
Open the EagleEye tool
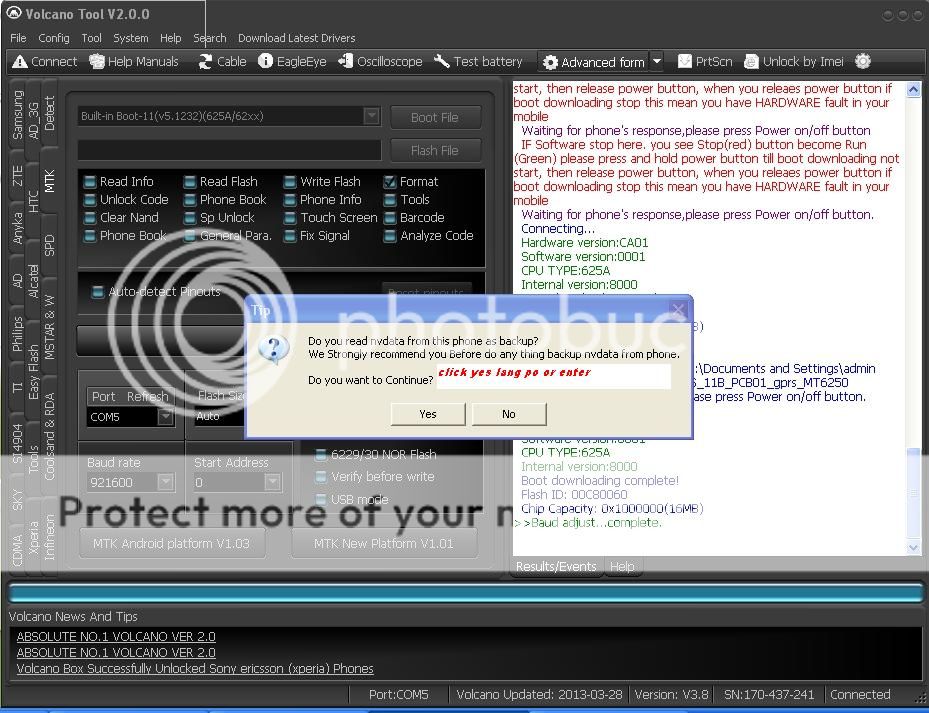tap(266, 62)
